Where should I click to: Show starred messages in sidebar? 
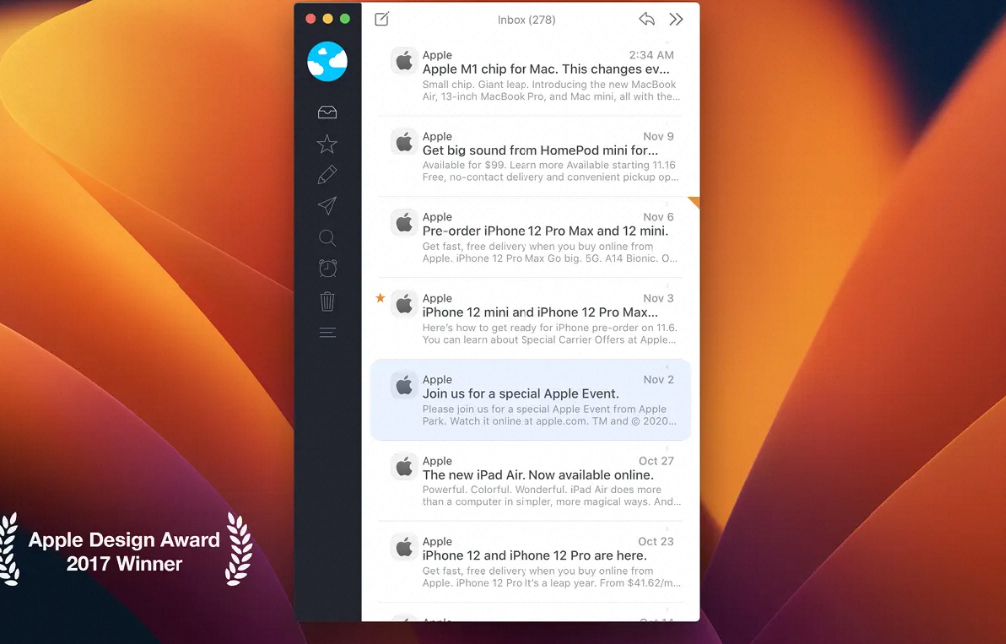(x=327, y=144)
